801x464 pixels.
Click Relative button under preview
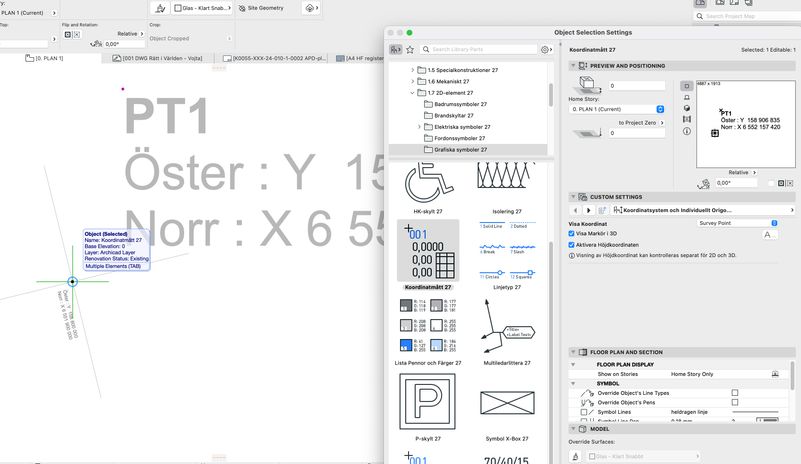[742, 173]
